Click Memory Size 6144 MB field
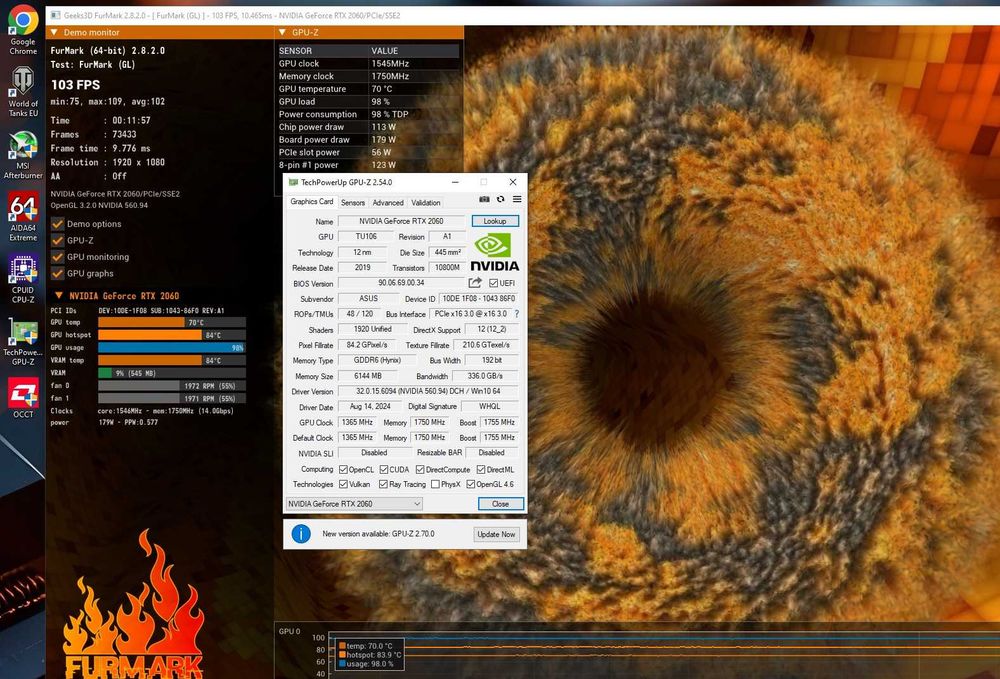This screenshot has width=1000, height=679. [368, 376]
